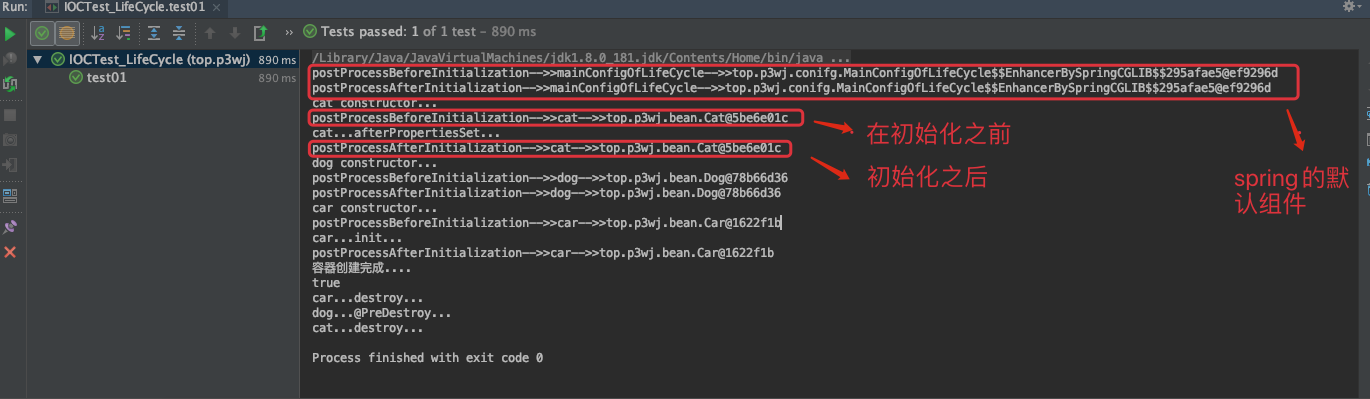Viewport: 1370px width, 399px height.
Task: Select test01 in the test tree
Action: (x=106, y=78)
